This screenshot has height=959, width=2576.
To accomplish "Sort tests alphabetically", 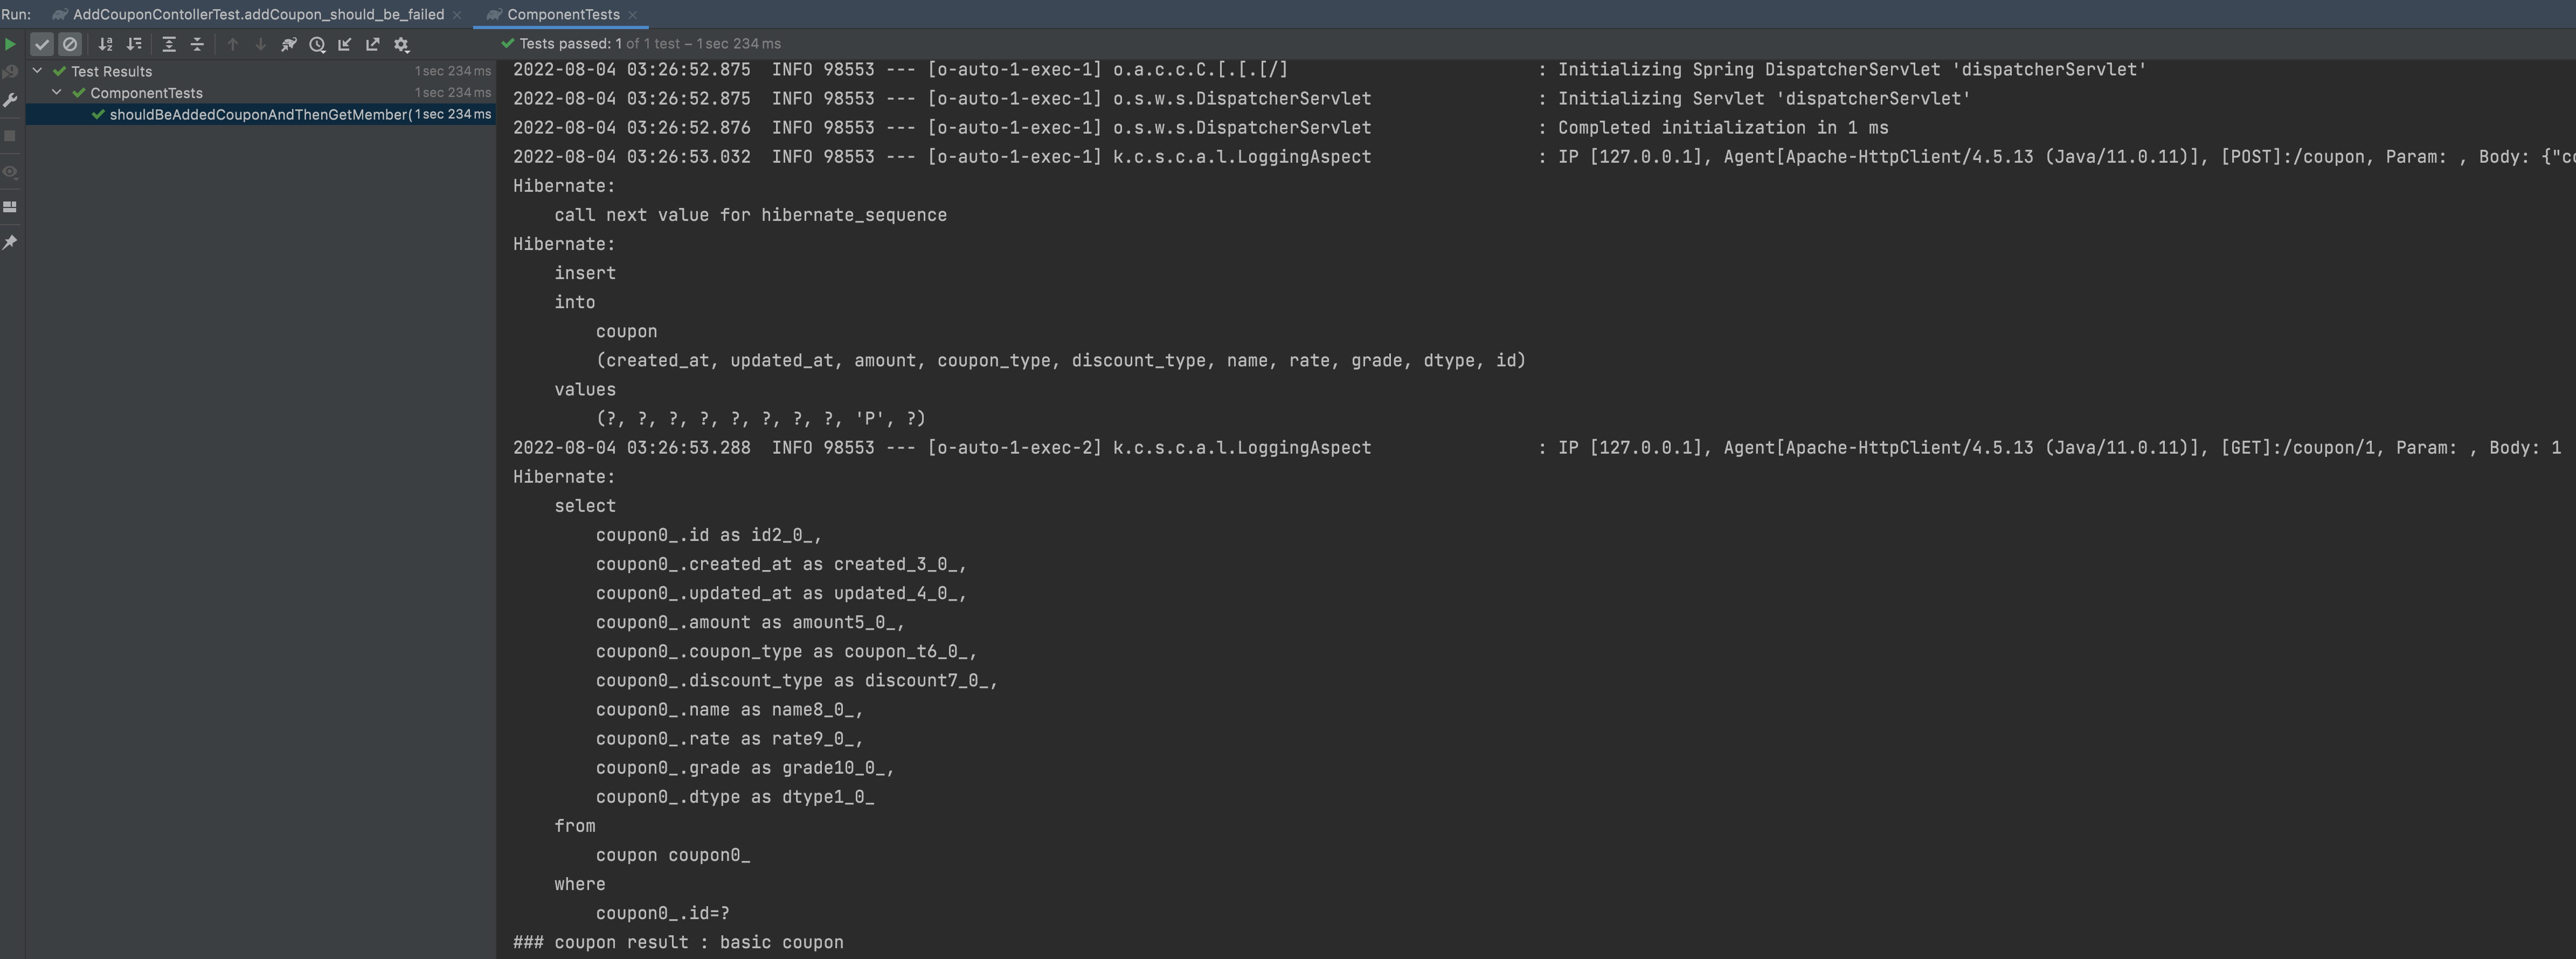I will 105,44.
